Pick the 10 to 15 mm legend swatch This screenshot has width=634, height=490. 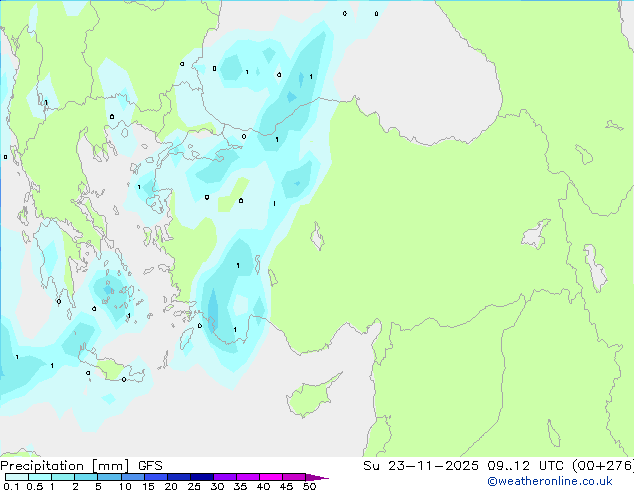point(132,477)
